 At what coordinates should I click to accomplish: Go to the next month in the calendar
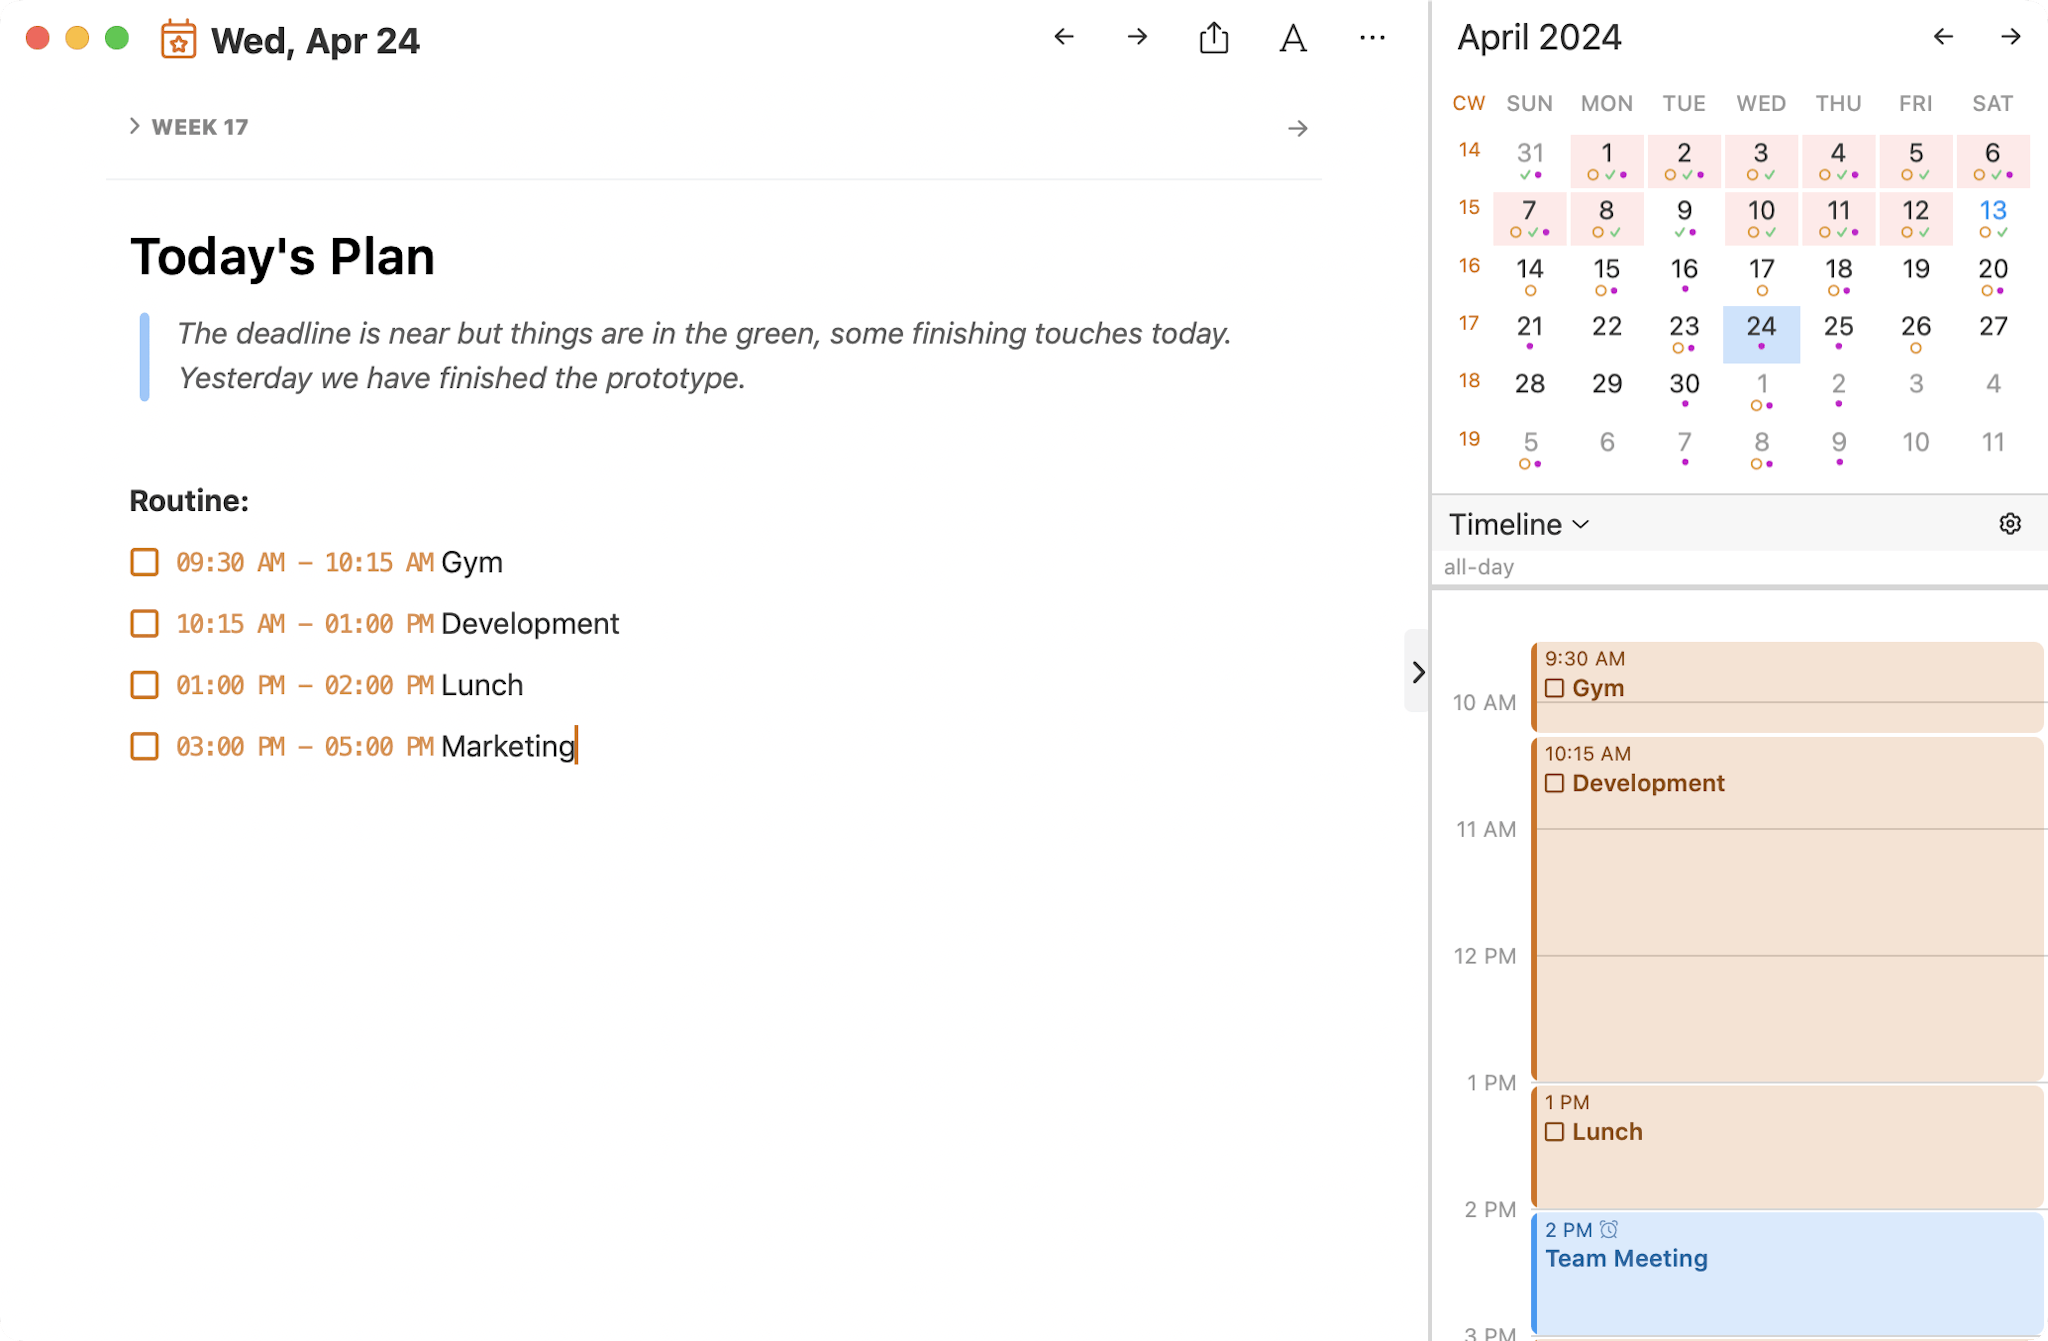click(x=2011, y=37)
